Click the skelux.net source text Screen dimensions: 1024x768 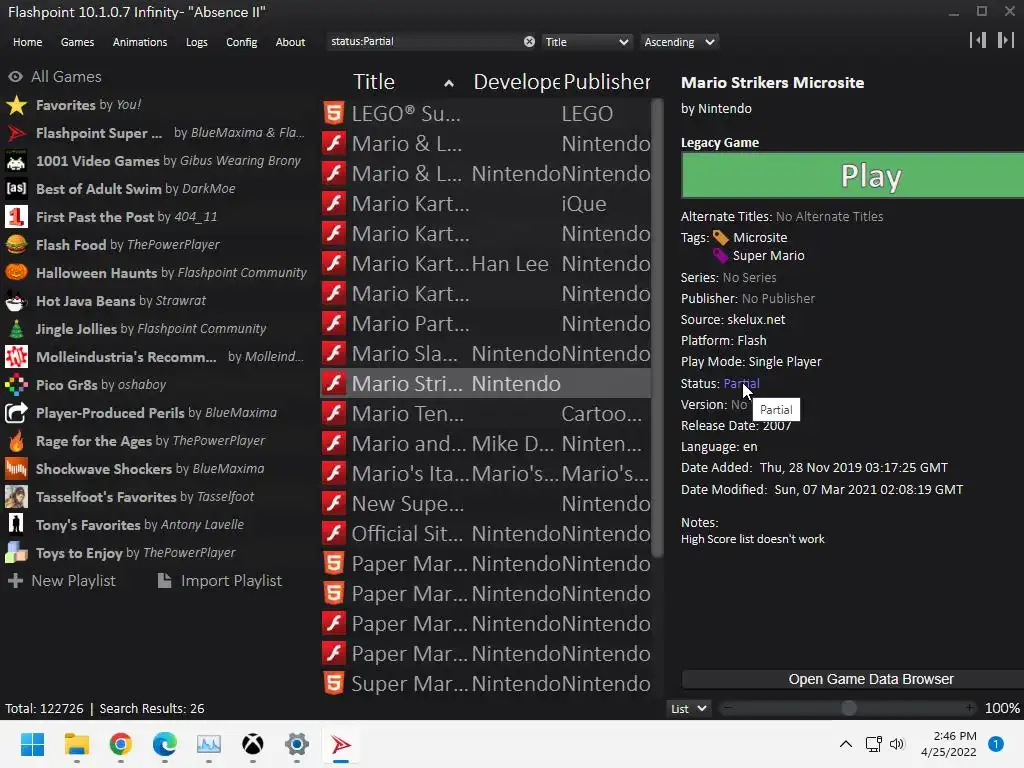click(756, 319)
